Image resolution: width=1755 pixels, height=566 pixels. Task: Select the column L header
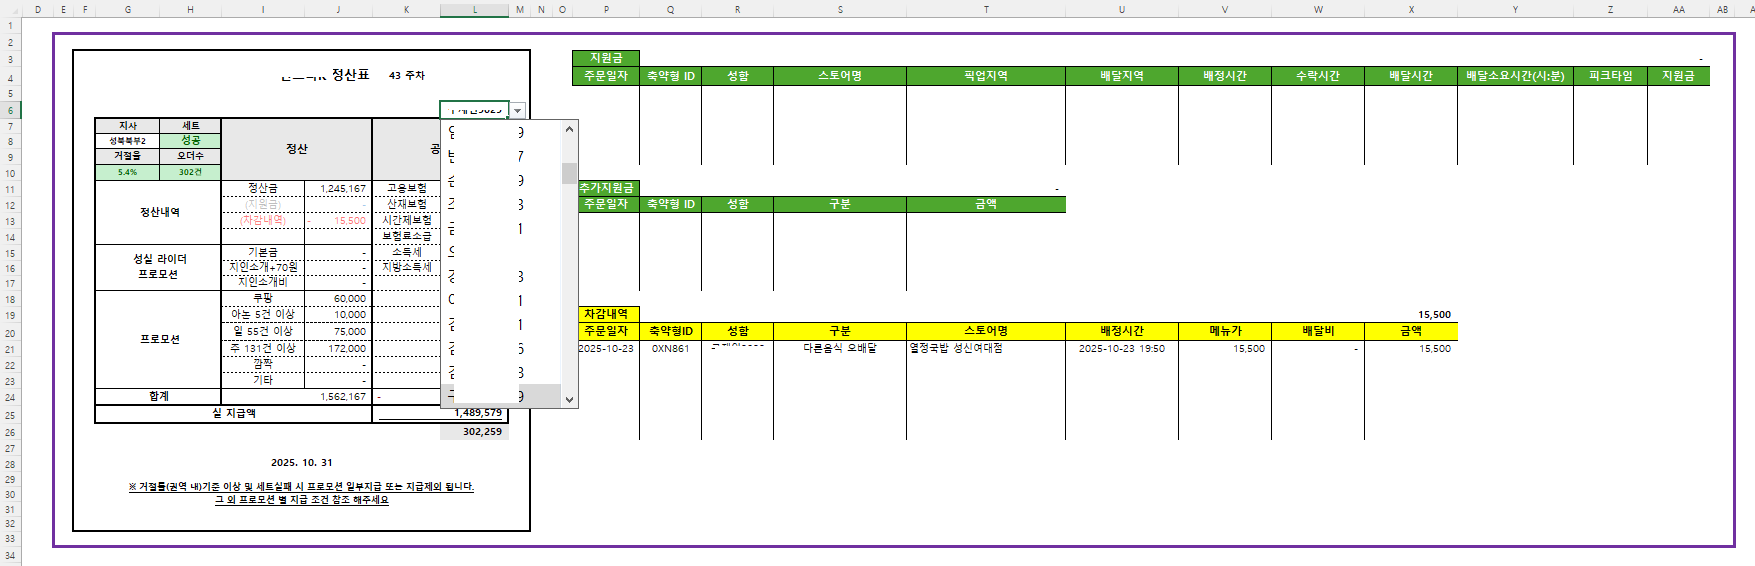[x=474, y=10]
